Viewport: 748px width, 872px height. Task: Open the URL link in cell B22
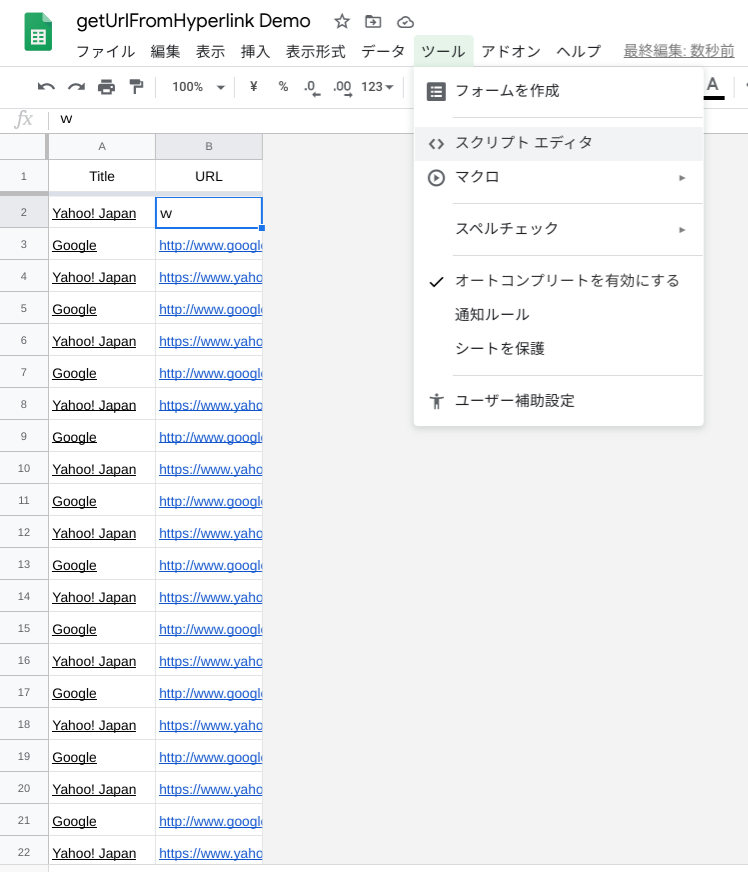point(210,853)
